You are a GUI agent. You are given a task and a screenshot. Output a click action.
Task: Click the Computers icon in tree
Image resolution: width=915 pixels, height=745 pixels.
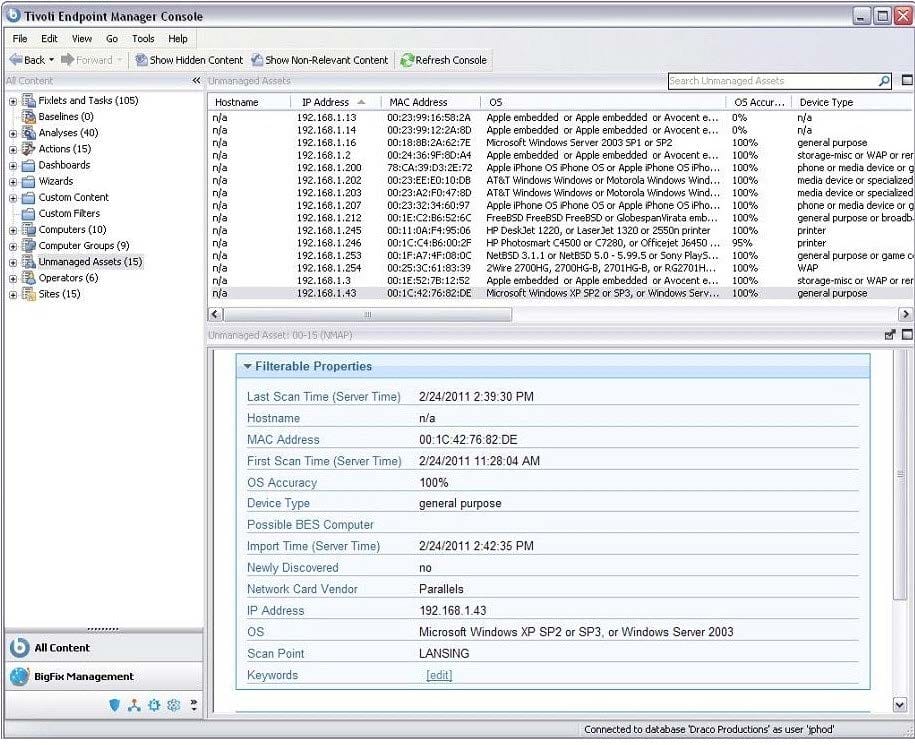pyautogui.click(x=29, y=229)
